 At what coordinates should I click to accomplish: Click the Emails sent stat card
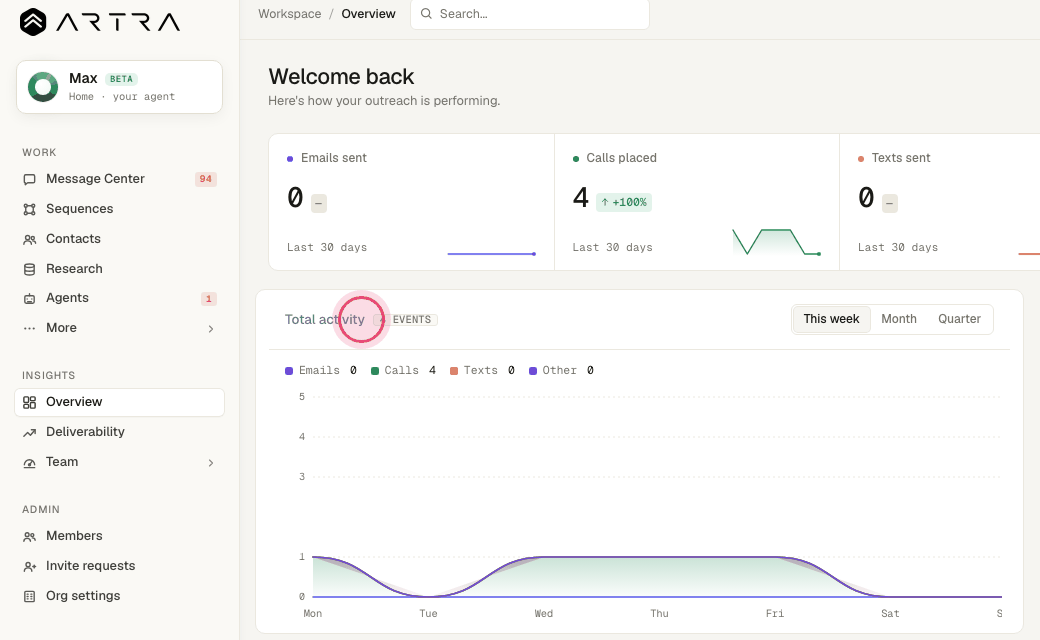pos(411,202)
